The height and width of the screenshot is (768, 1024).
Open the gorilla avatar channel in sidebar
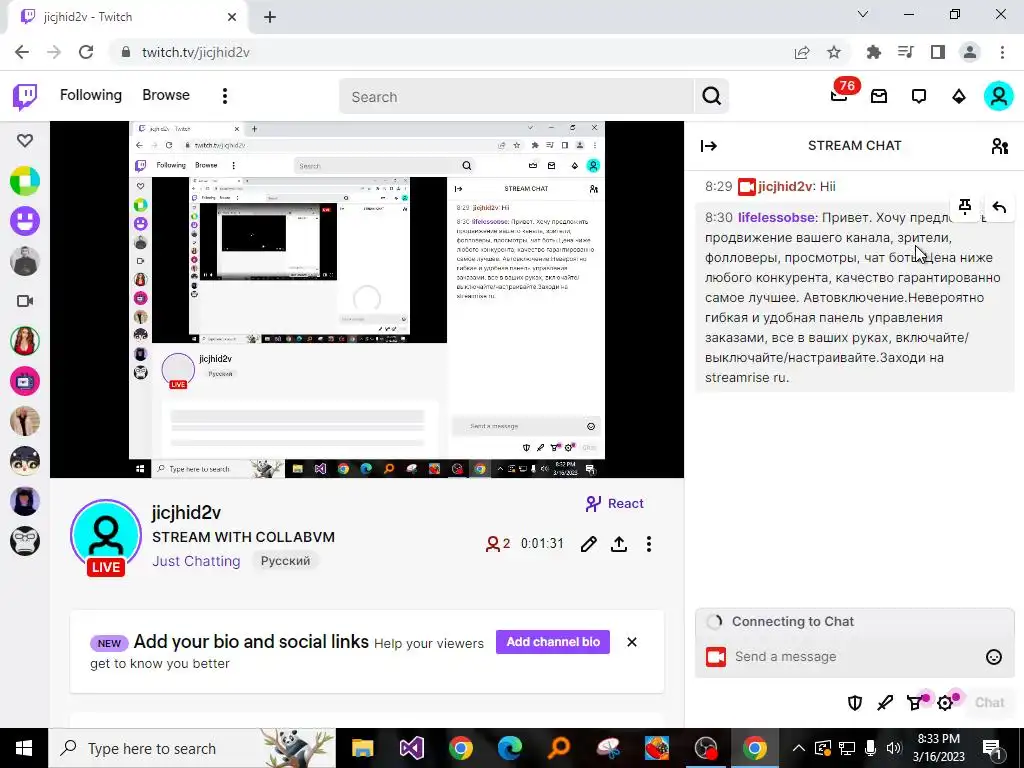25,541
